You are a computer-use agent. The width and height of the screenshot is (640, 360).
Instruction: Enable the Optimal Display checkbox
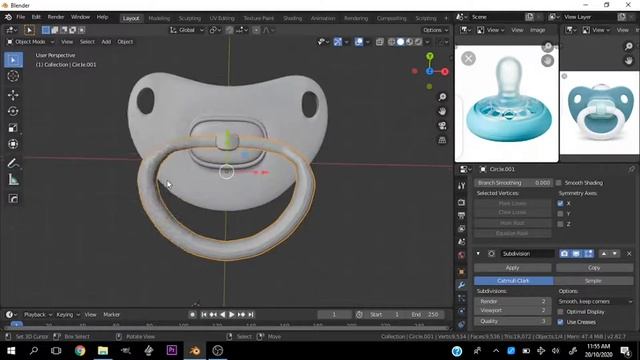560,312
